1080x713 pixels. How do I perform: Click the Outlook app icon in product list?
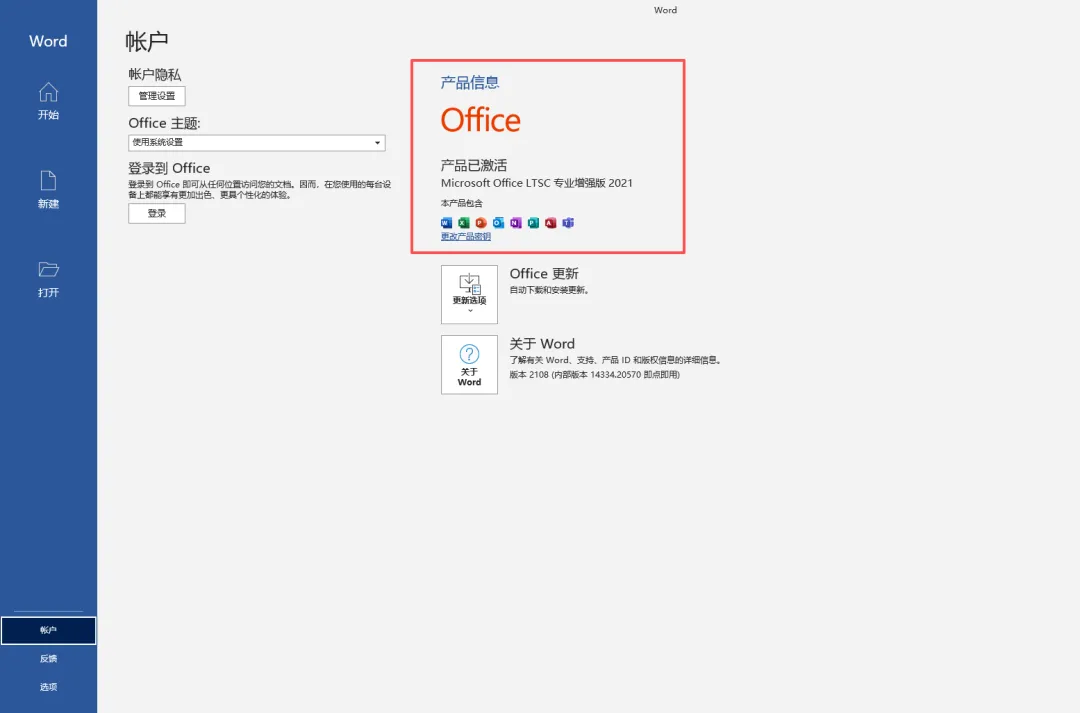(x=498, y=223)
